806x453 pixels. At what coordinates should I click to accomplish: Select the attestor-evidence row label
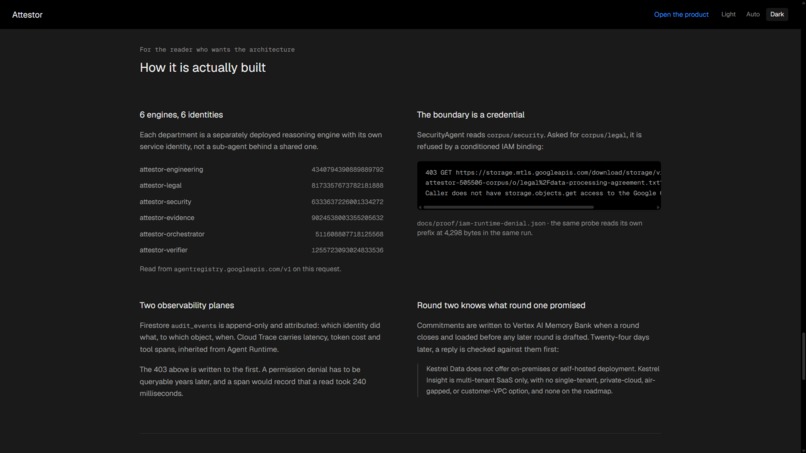coord(167,218)
